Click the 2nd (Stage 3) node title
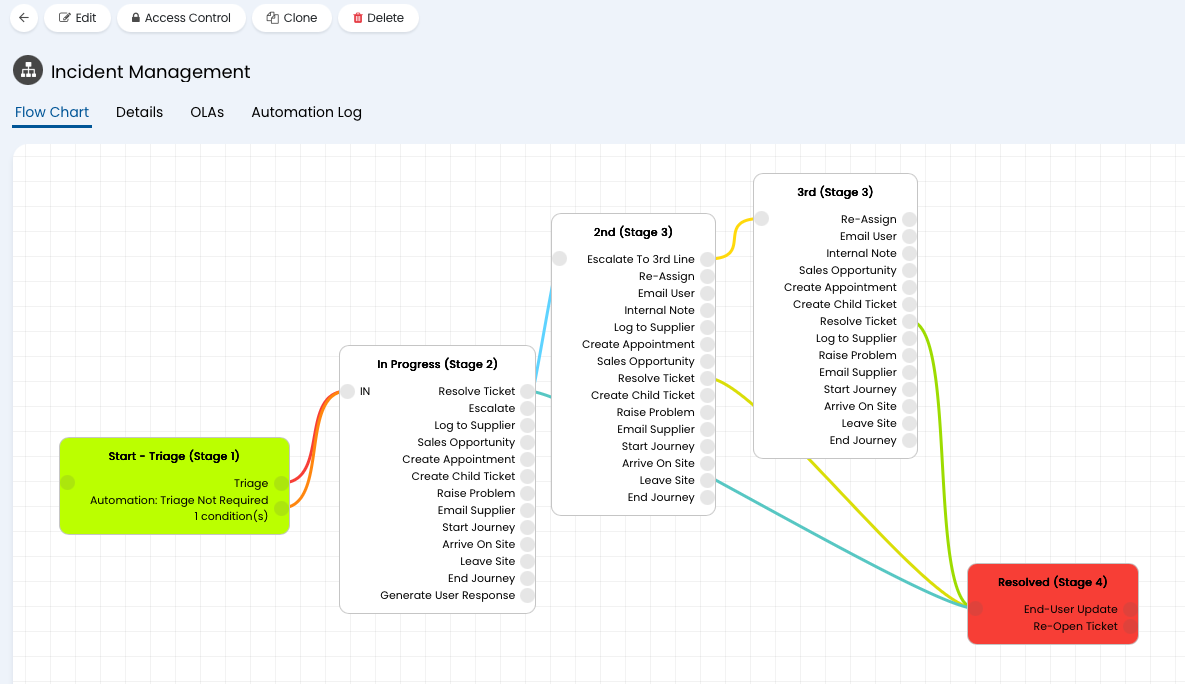Screen dimensions: 1185x684 point(632,232)
